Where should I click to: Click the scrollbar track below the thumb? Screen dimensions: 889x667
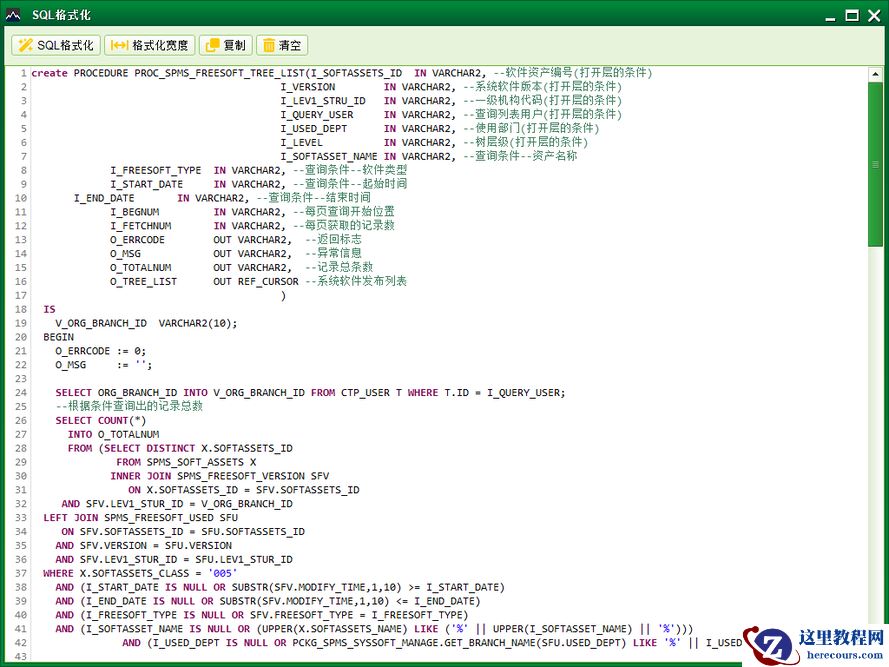tap(876, 450)
